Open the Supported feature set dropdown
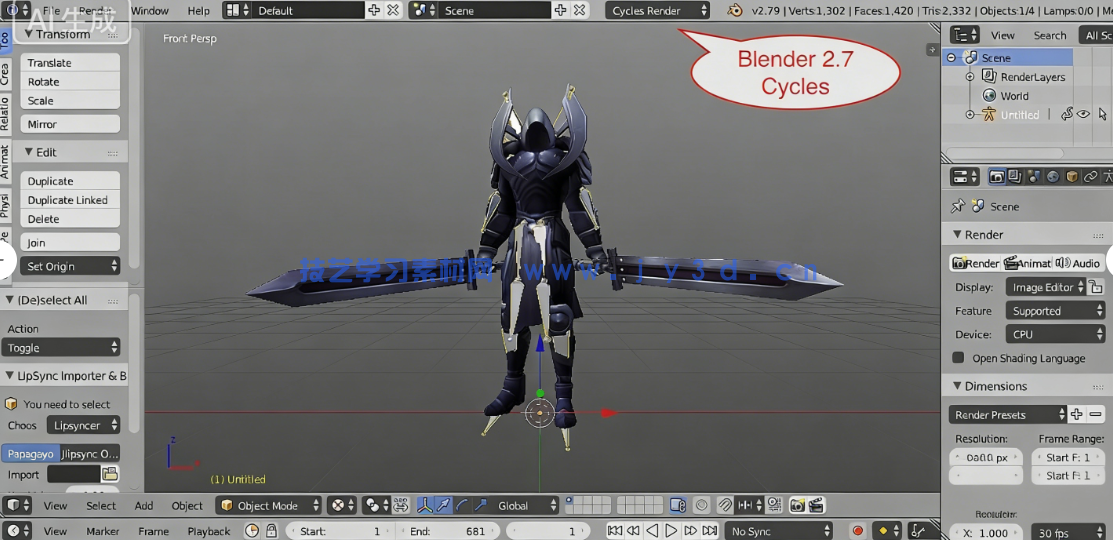The image size is (1113, 540). click(1055, 311)
